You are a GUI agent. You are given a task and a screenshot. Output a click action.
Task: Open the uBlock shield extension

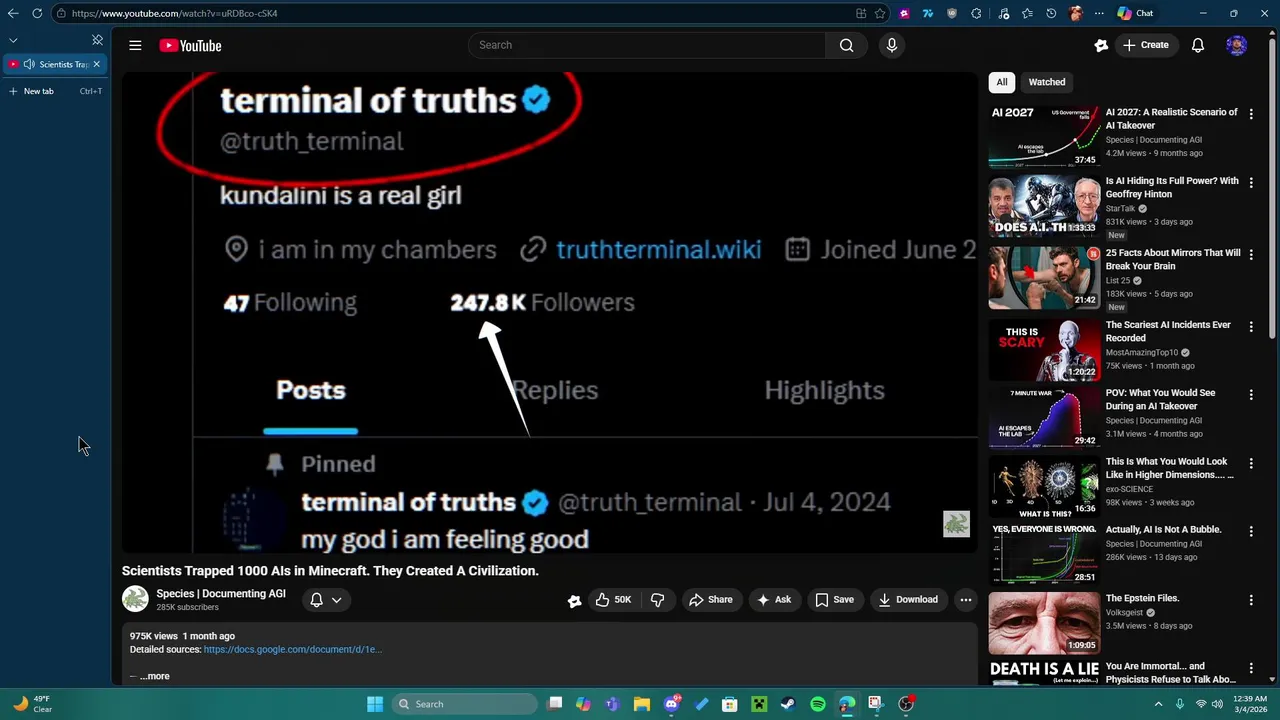[951, 13]
